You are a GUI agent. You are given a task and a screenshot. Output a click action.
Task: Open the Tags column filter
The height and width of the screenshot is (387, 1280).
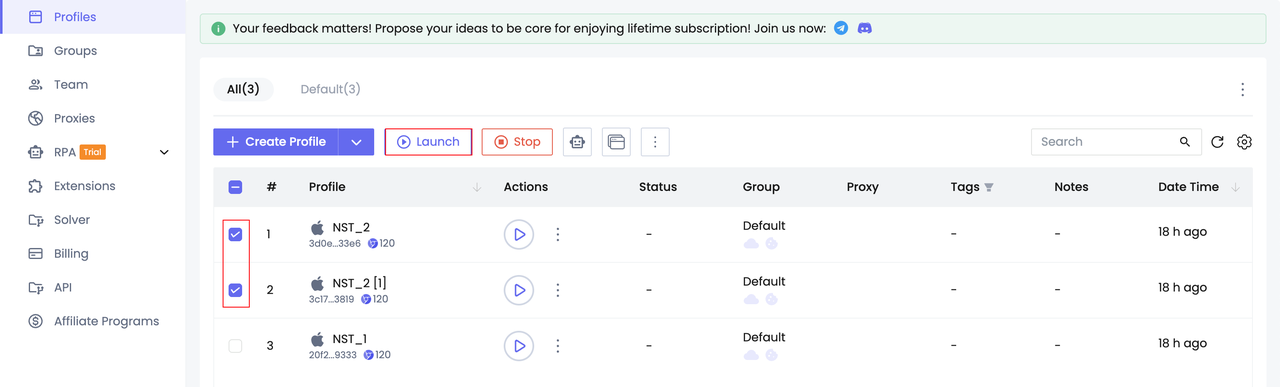click(x=989, y=187)
